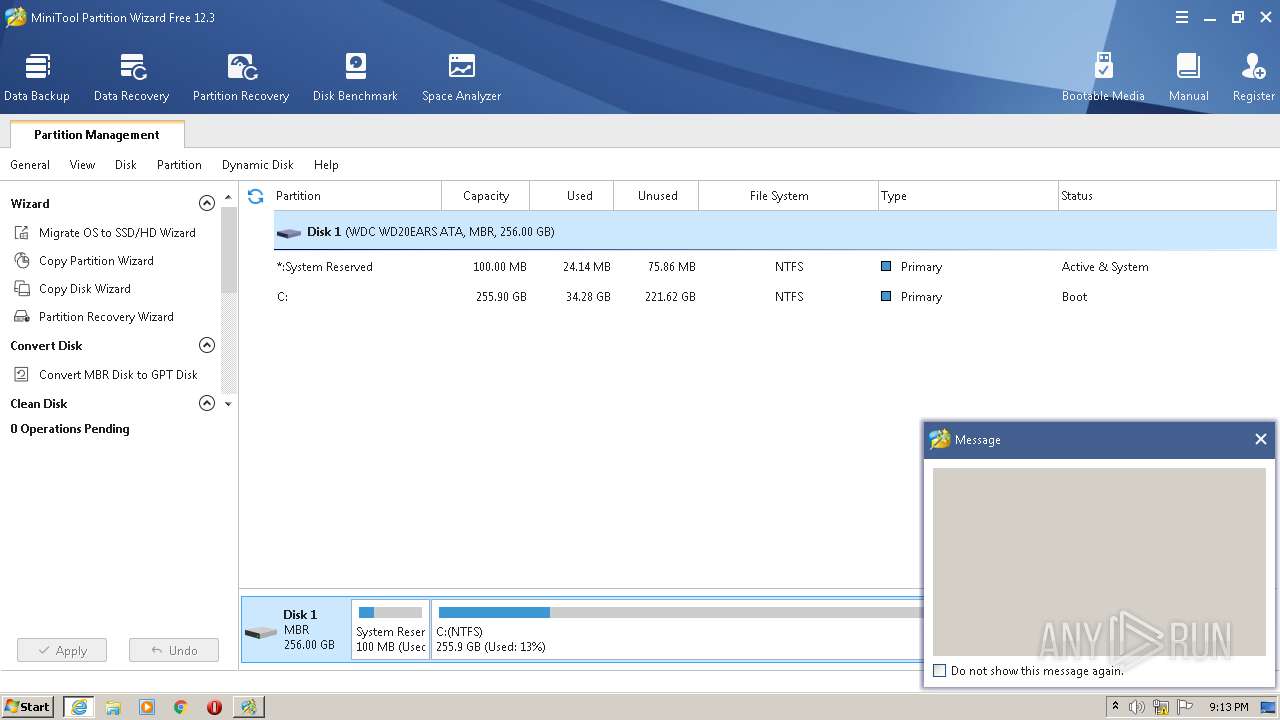Check Do not show this message again

point(939,671)
